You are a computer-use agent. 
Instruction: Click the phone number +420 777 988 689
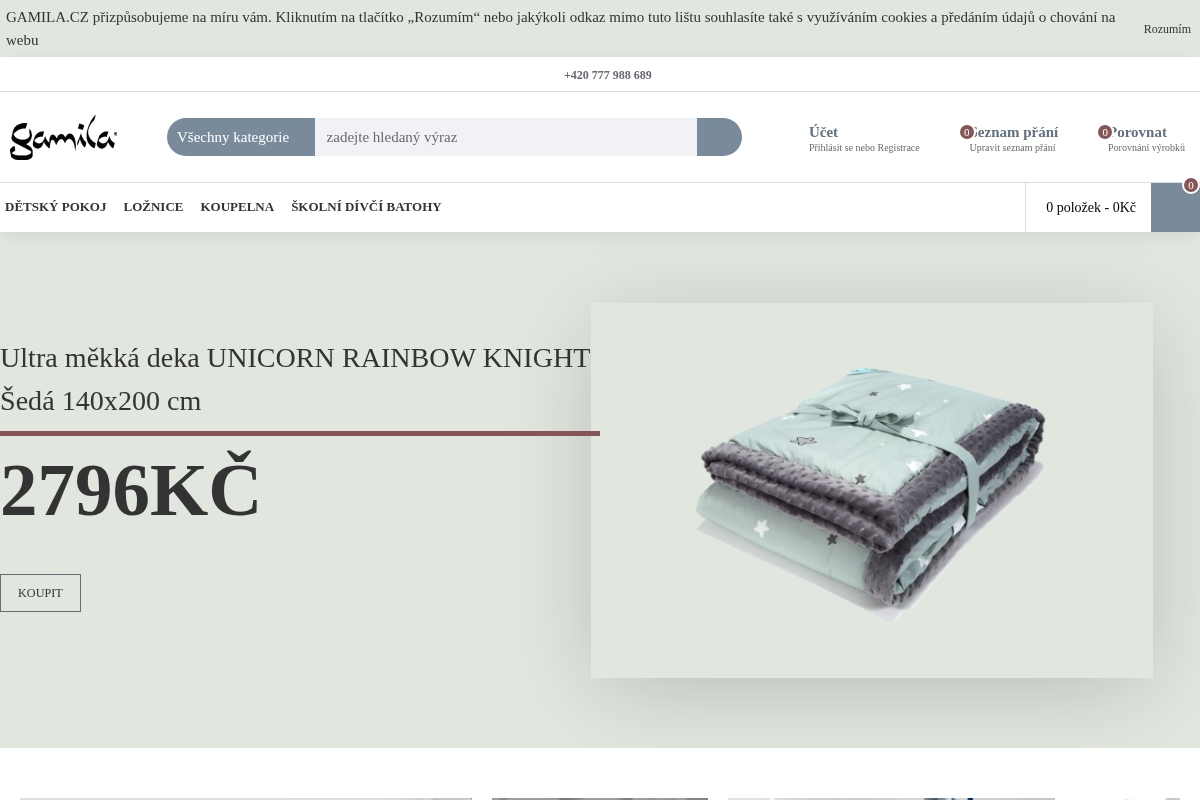click(x=608, y=75)
